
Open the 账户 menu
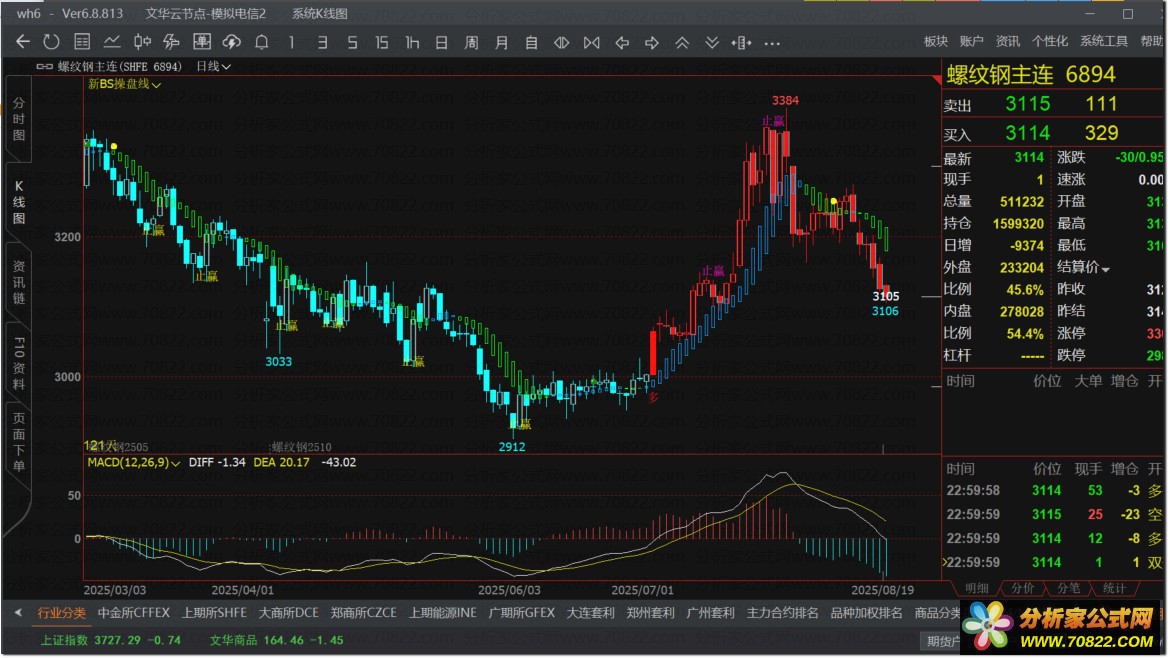click(x=972, y=42)
